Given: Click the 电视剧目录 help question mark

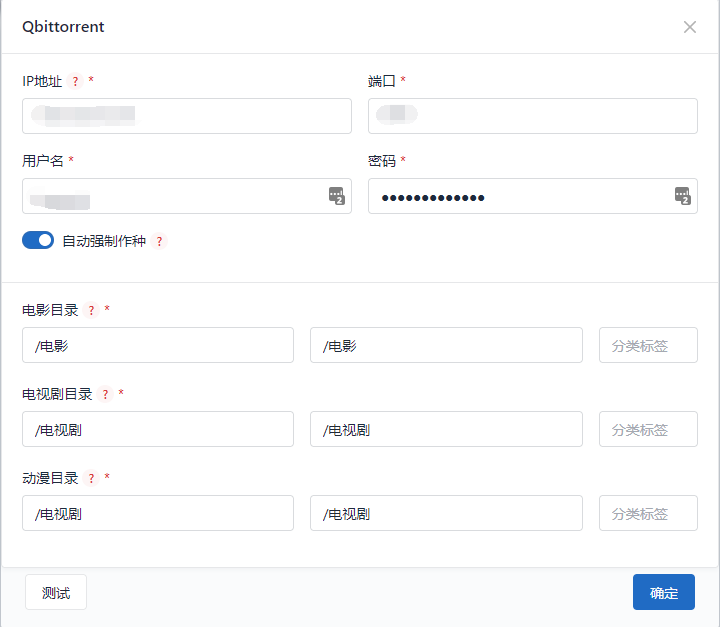Looking at the screenshot, I should [x=105, y=394].
